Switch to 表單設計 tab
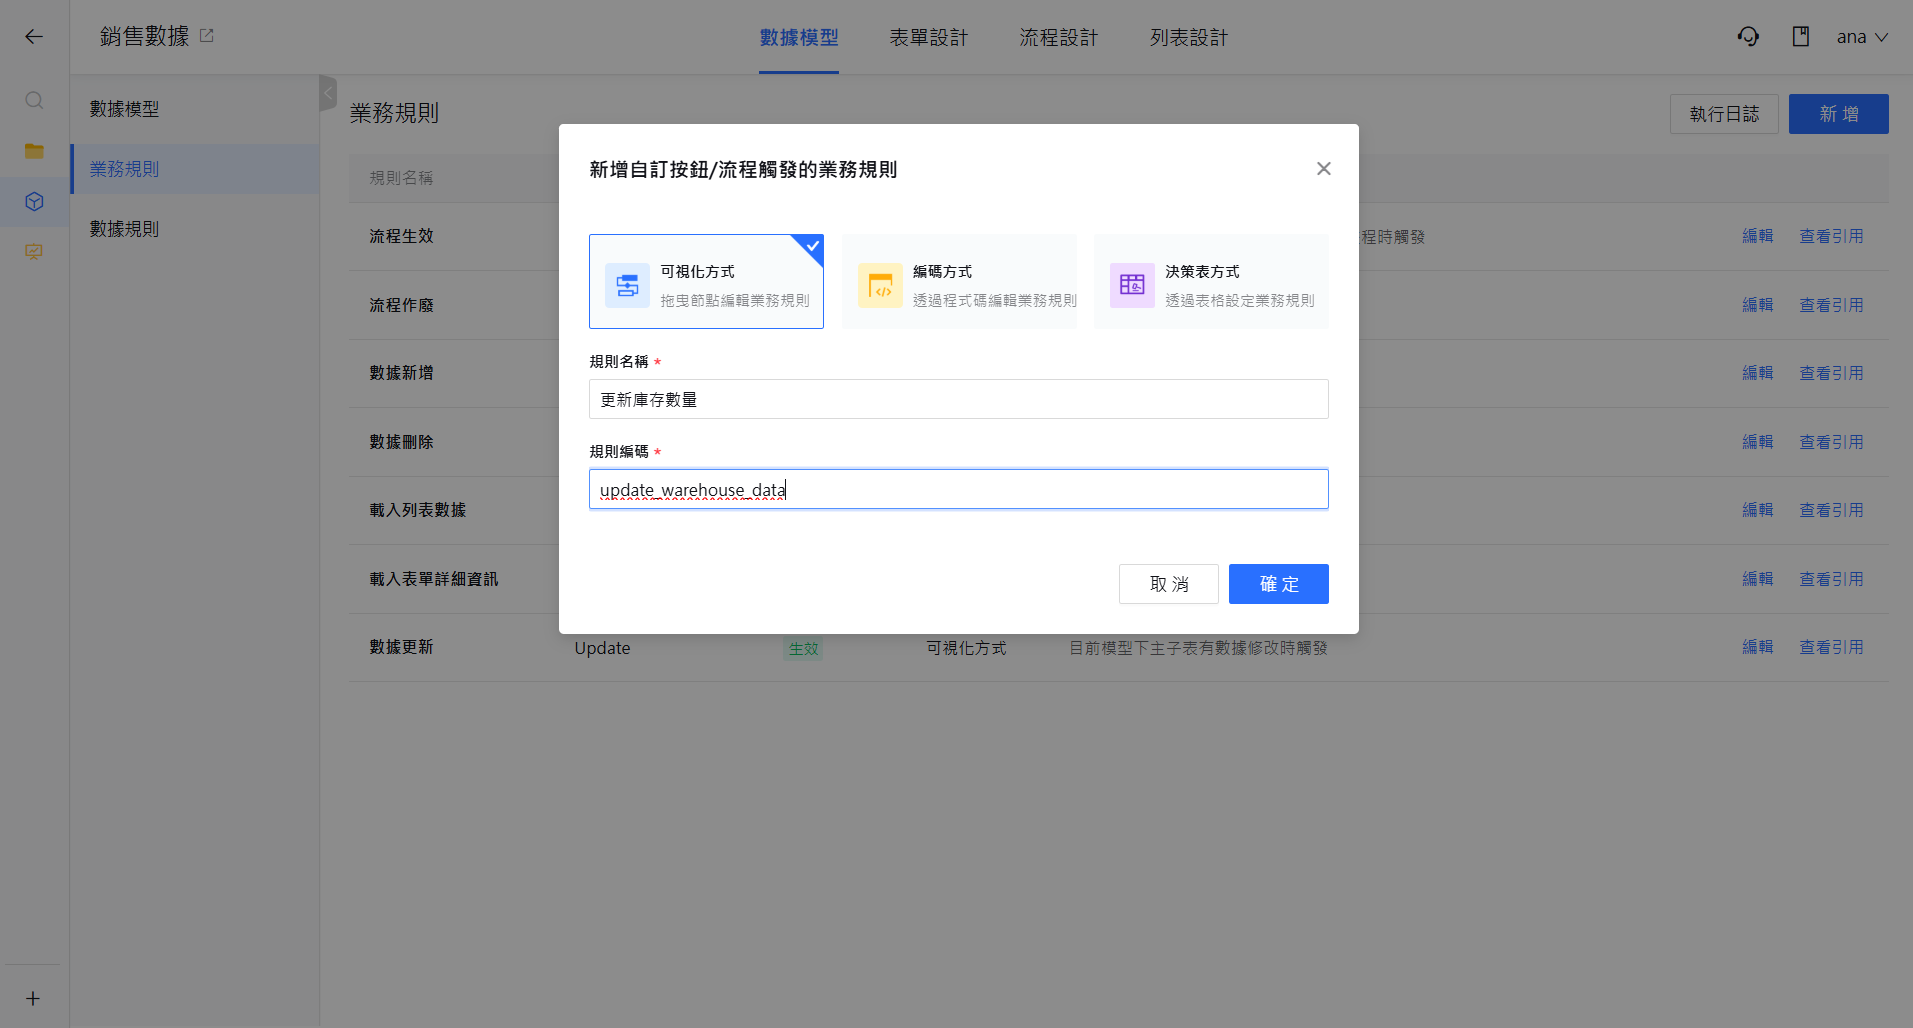This screenshot has height=1028, width=1913. click(929, 38)
